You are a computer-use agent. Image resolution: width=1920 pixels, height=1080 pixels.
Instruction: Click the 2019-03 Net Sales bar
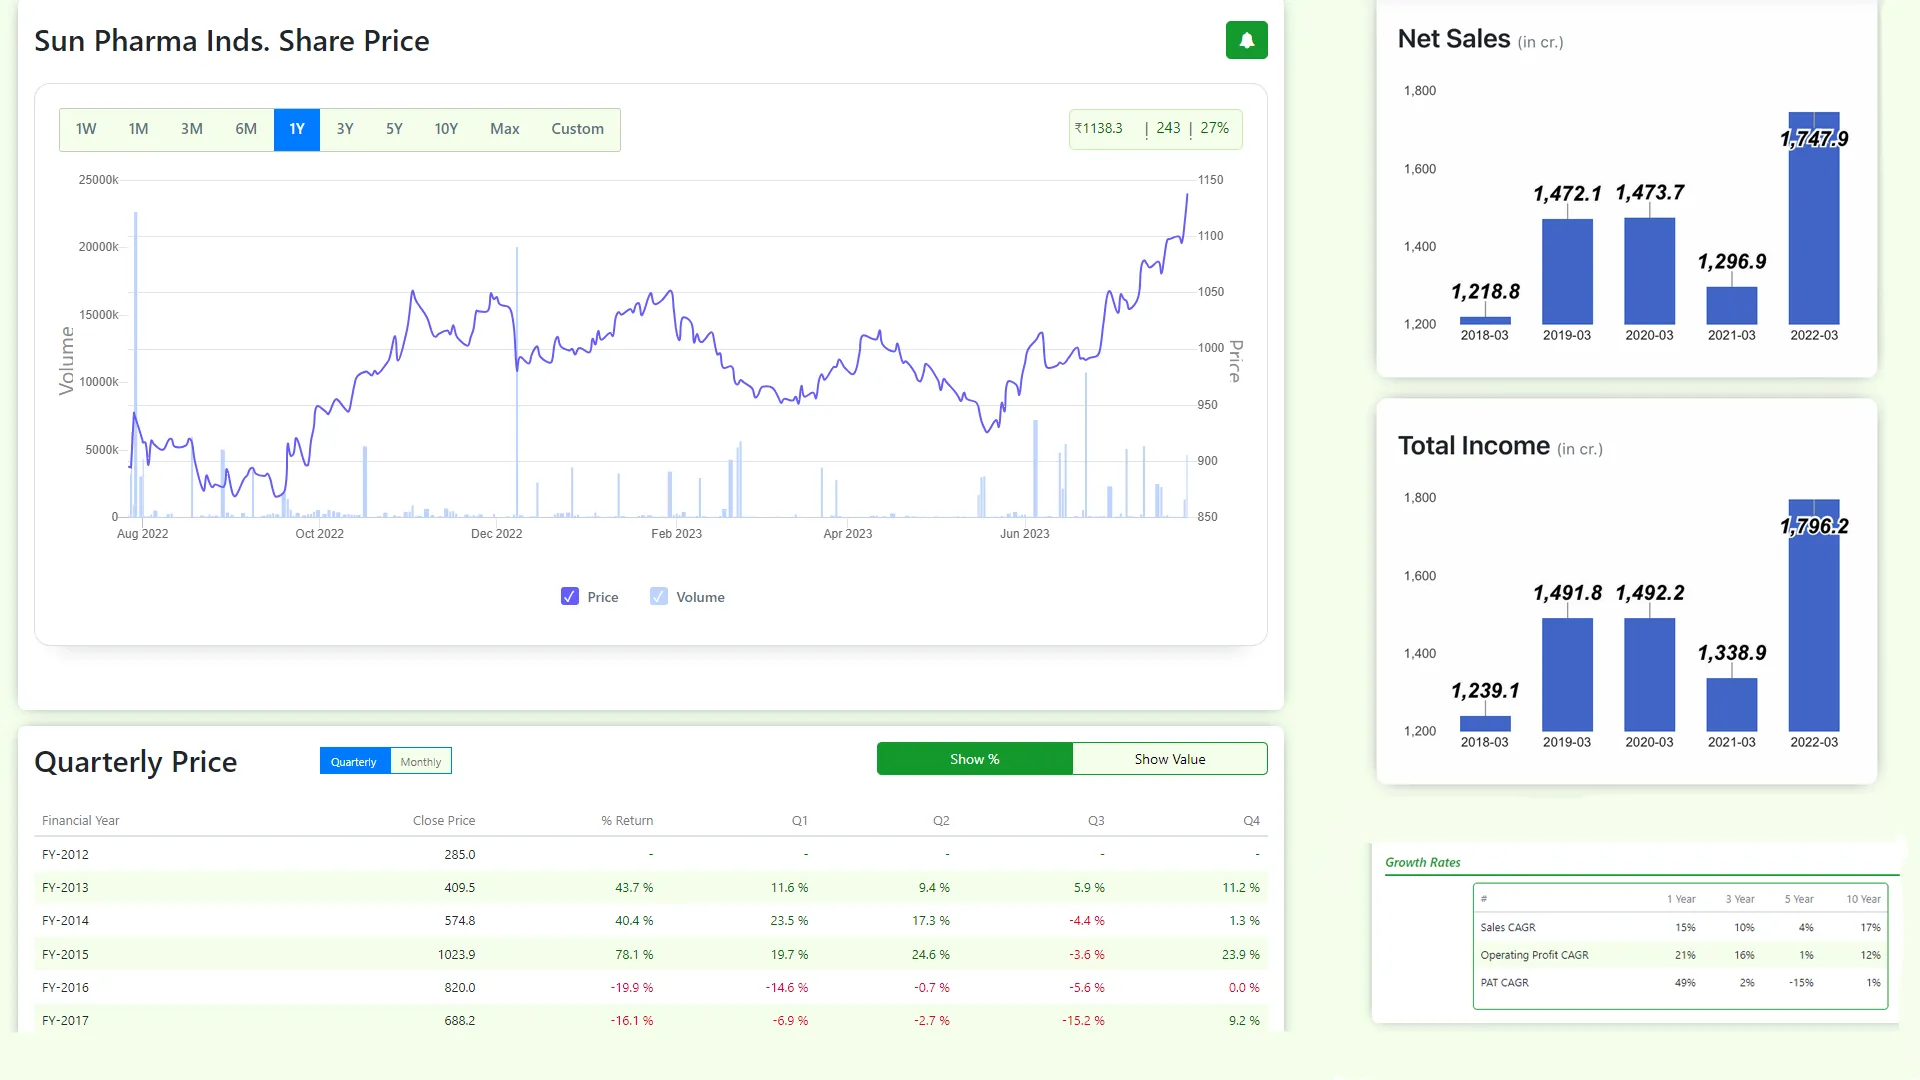click(x=1567, y=271)
